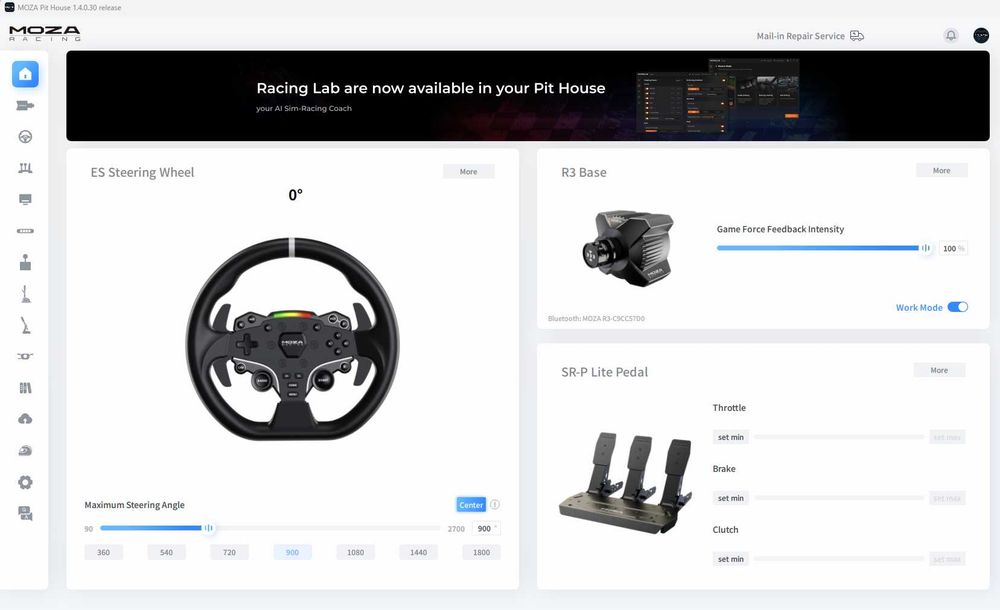Open the settings gear icon in sidebar
The width and height of the screenshot is (1000, 610).
[26, 482]
